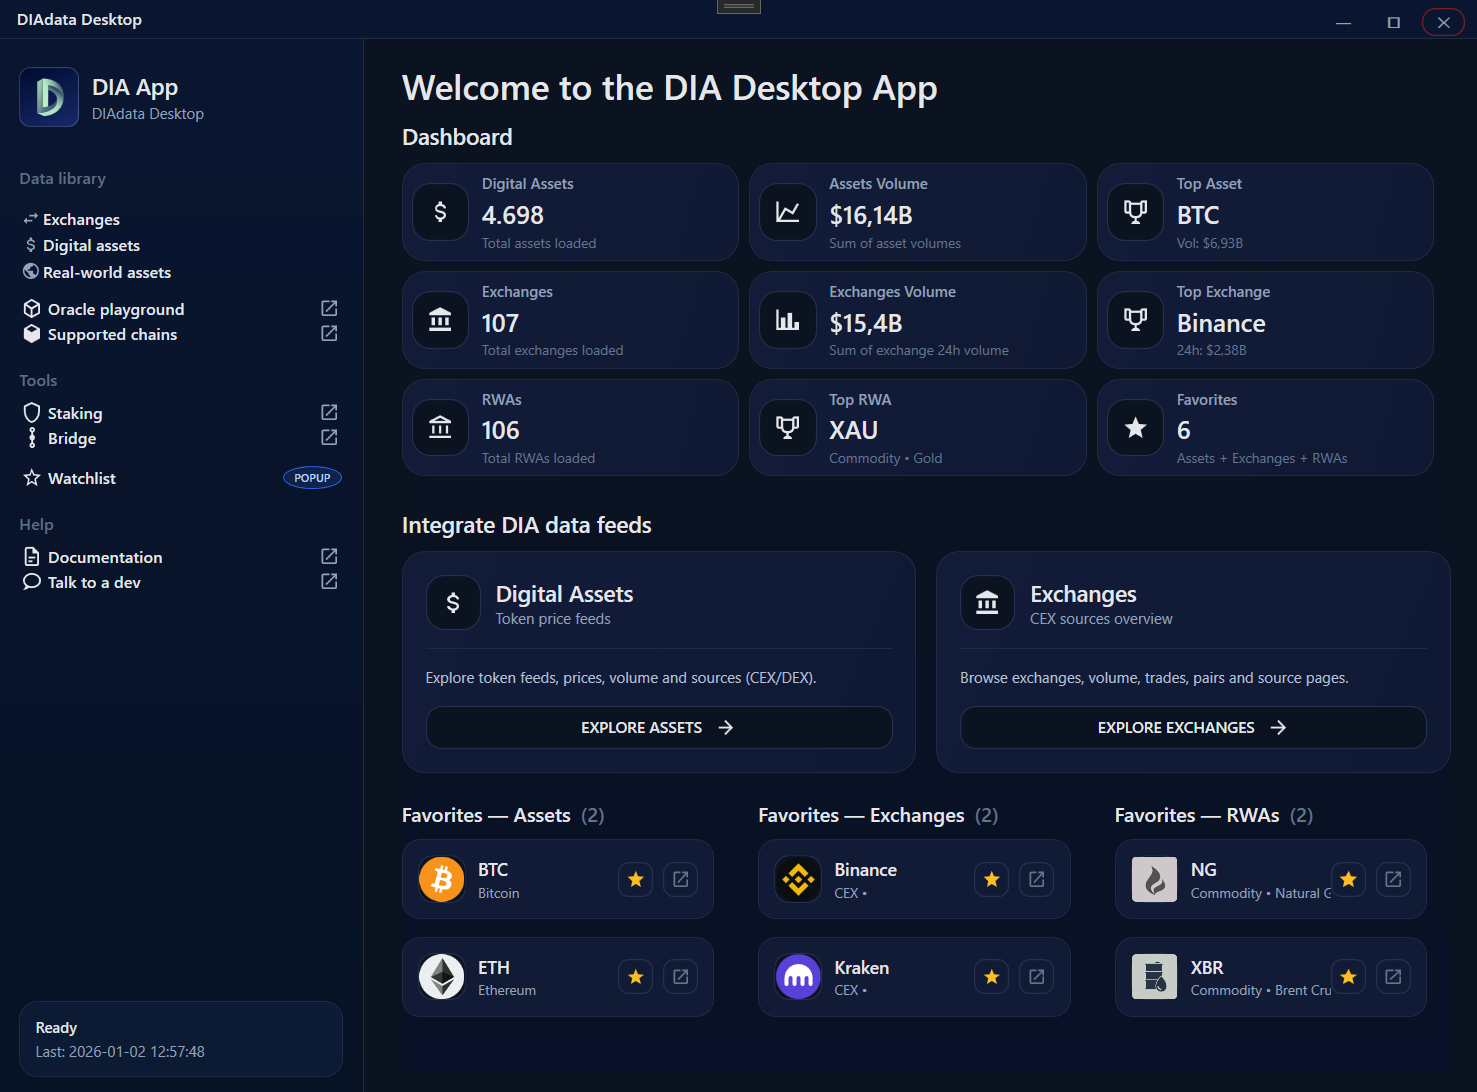
Task: Go to Digital assets in sidebar
Action: 91,245
